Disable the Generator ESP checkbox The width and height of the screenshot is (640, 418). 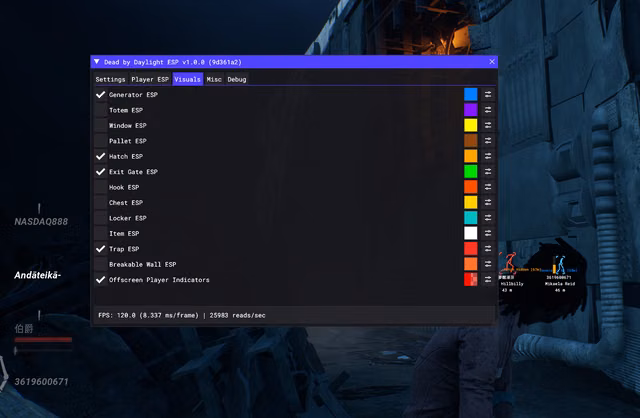point(100,94)
